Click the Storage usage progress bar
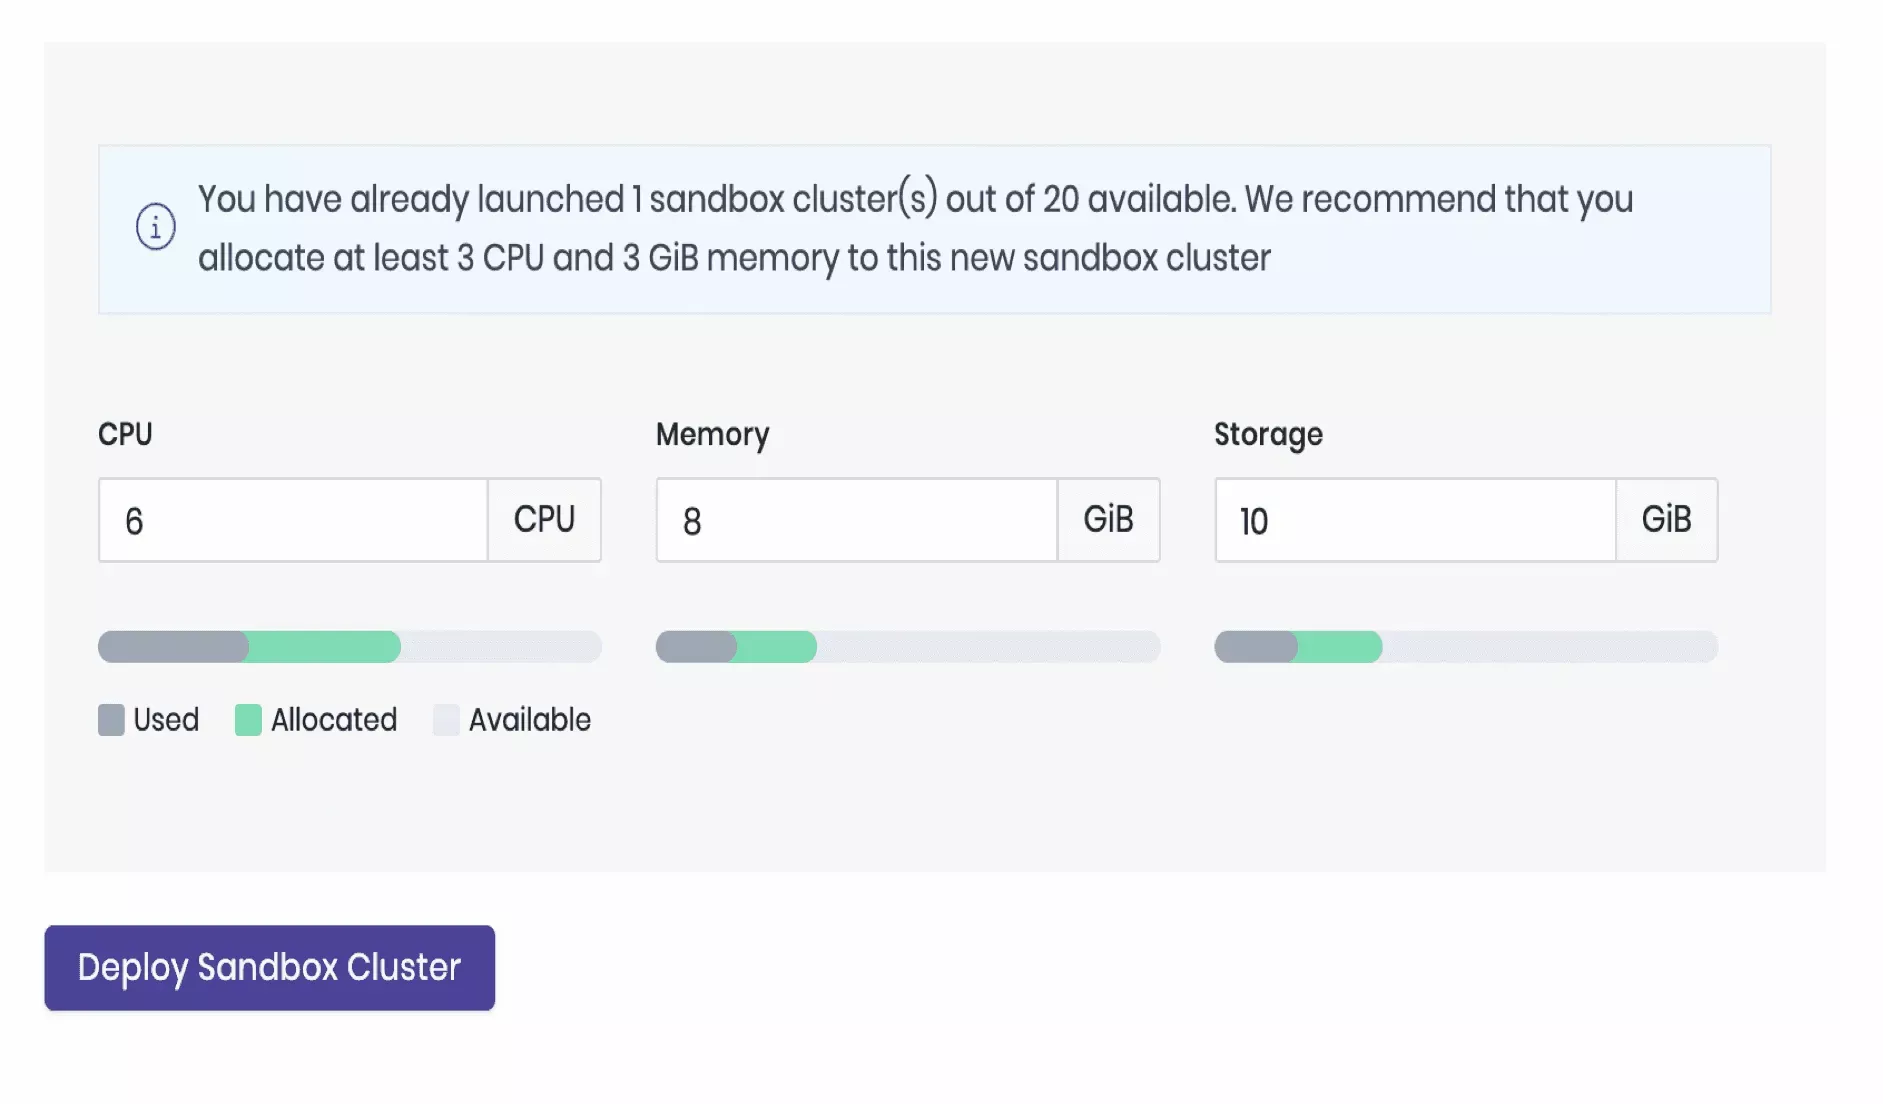 (x=1465, y=647)
